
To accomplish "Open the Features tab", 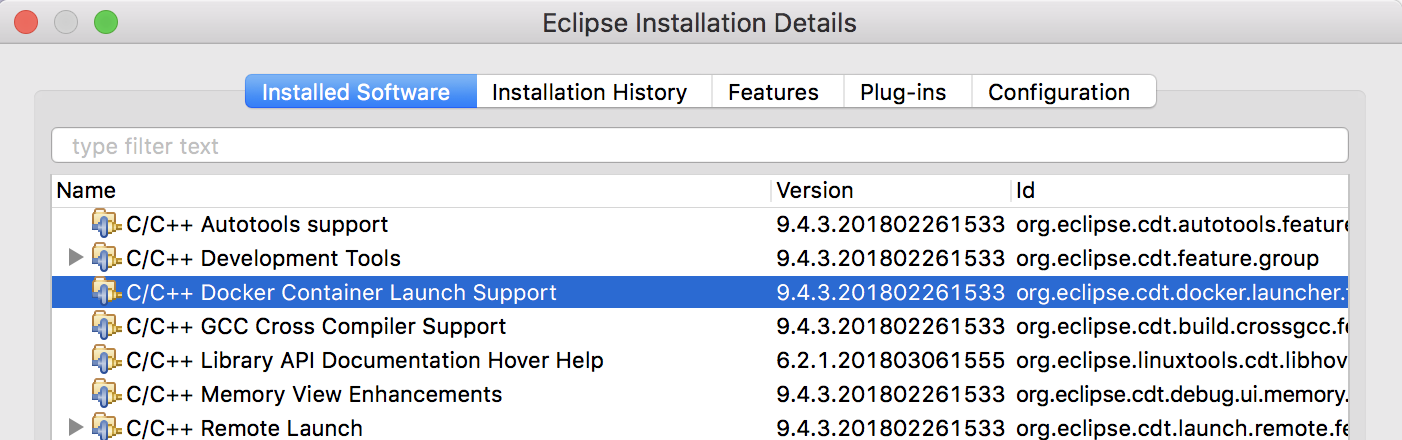I will click(x=773, y=92).
